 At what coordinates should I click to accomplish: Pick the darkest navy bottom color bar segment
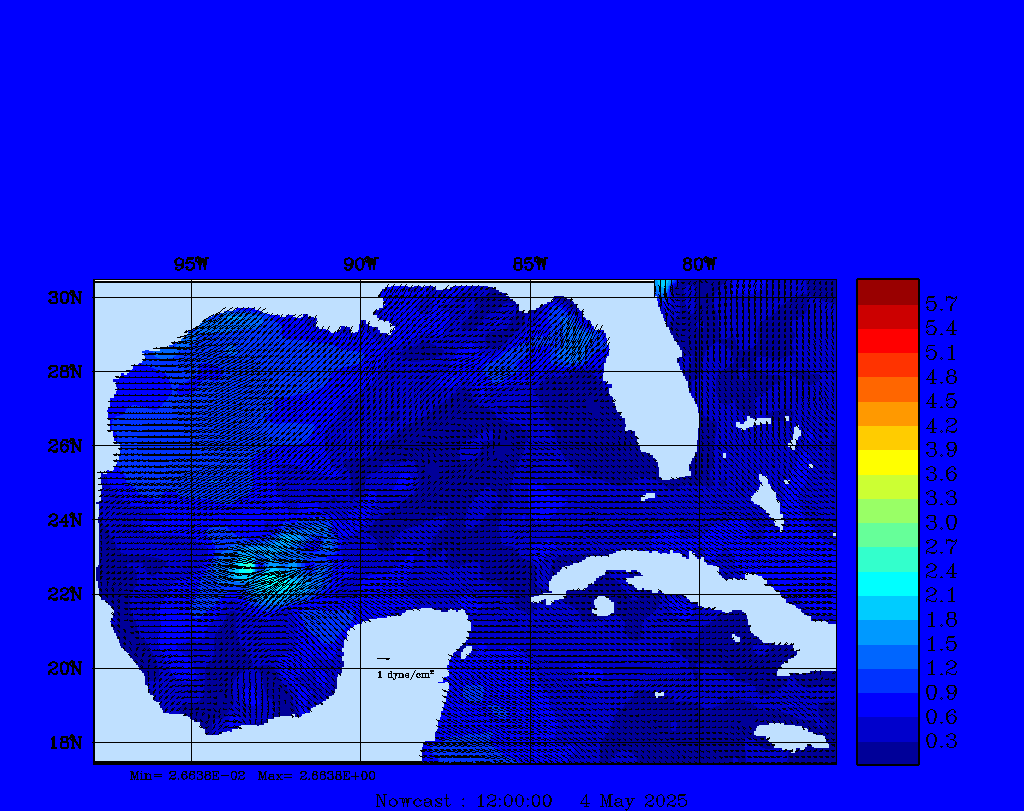point(888,752)
